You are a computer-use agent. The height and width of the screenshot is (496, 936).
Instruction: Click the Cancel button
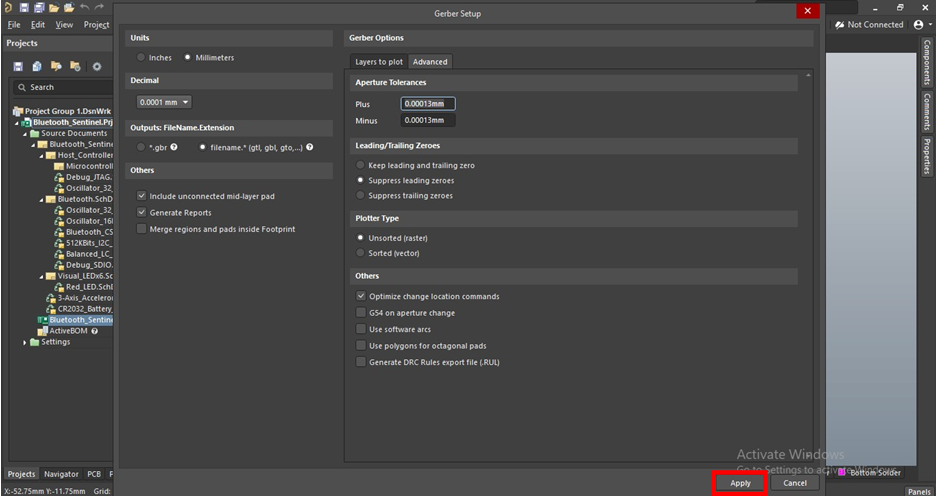pos(795,483)
